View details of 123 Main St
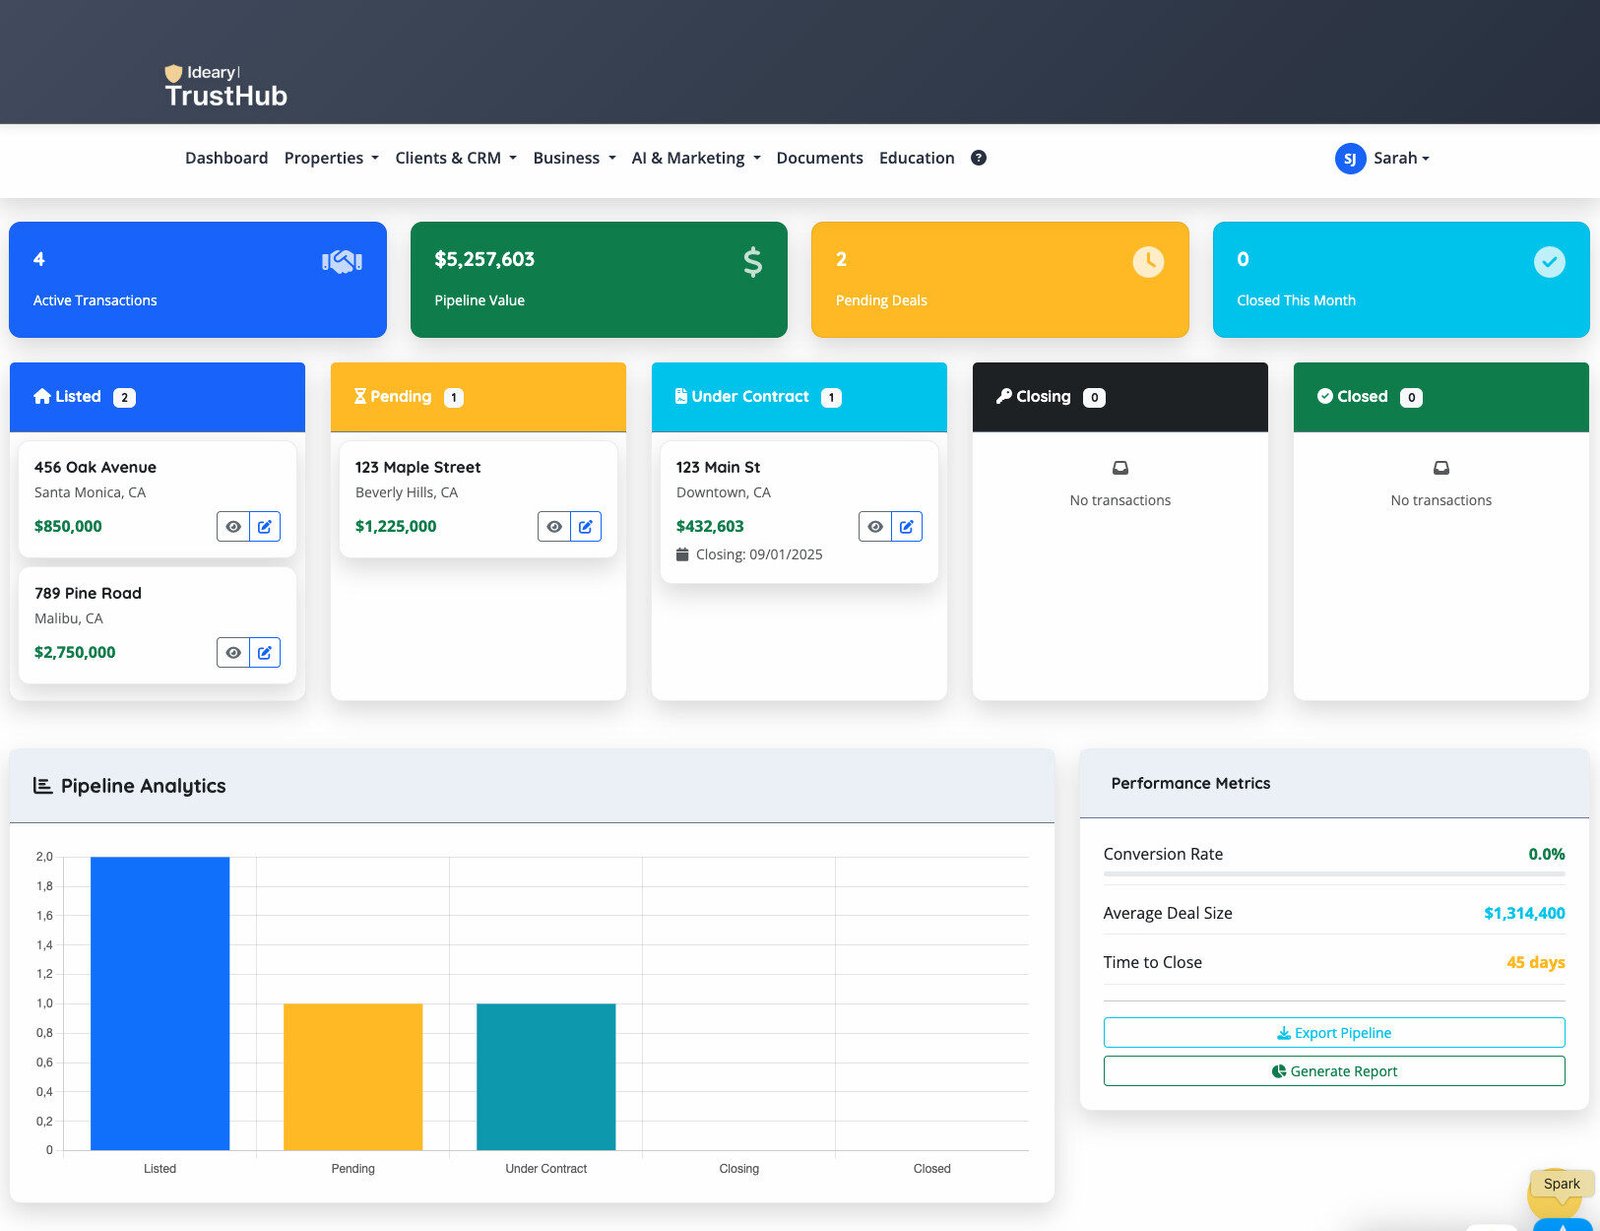The image size is (1600, 1231). coord(875,526)
